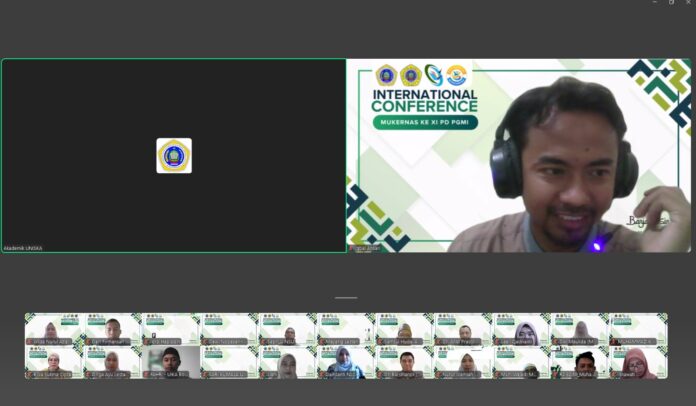Select the UIKA participant with black cap

tap(171, 363)
